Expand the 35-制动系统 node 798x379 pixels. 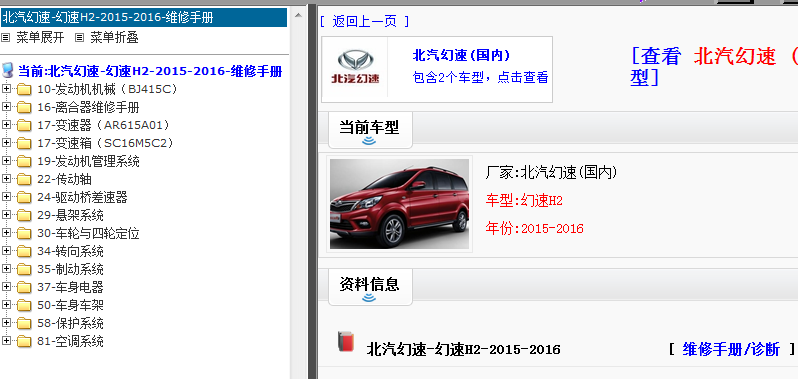[6, 269]
